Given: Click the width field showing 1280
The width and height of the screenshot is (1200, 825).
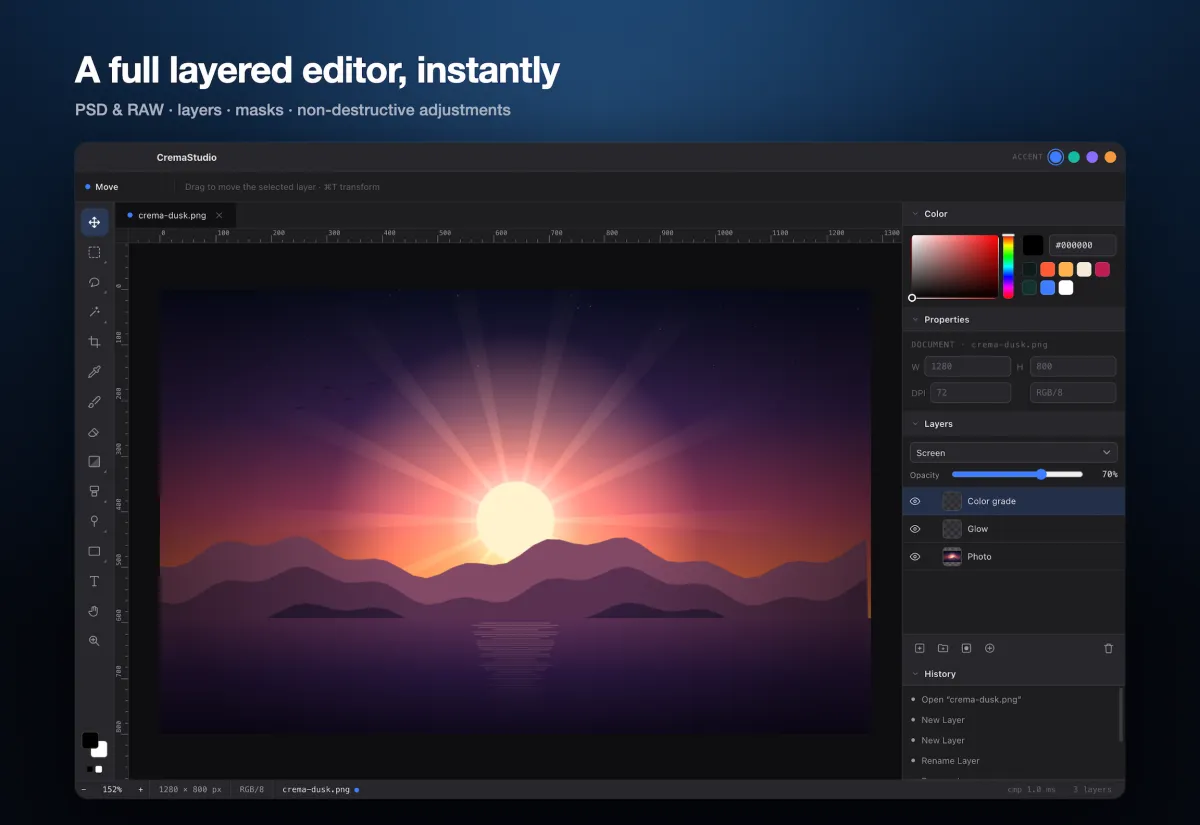Looking at the screenshot, I should (x=968, y=367).
